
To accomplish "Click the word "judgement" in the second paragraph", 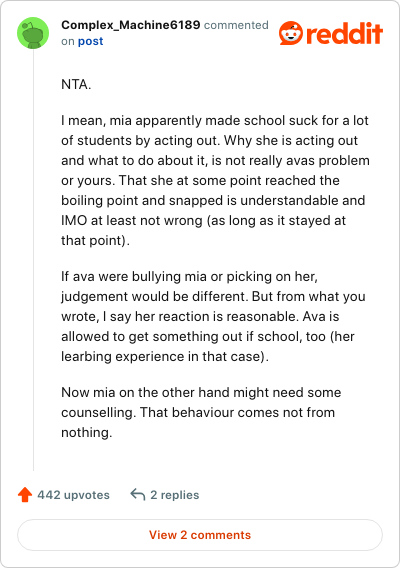I will 94,297.
